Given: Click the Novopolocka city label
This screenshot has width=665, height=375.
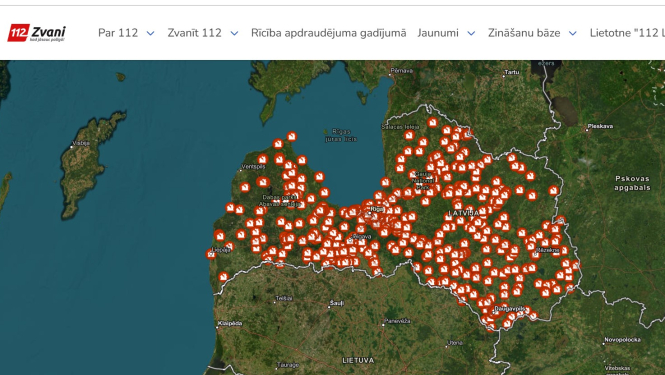Looking at the screenshot, I should tap(622, 340).
